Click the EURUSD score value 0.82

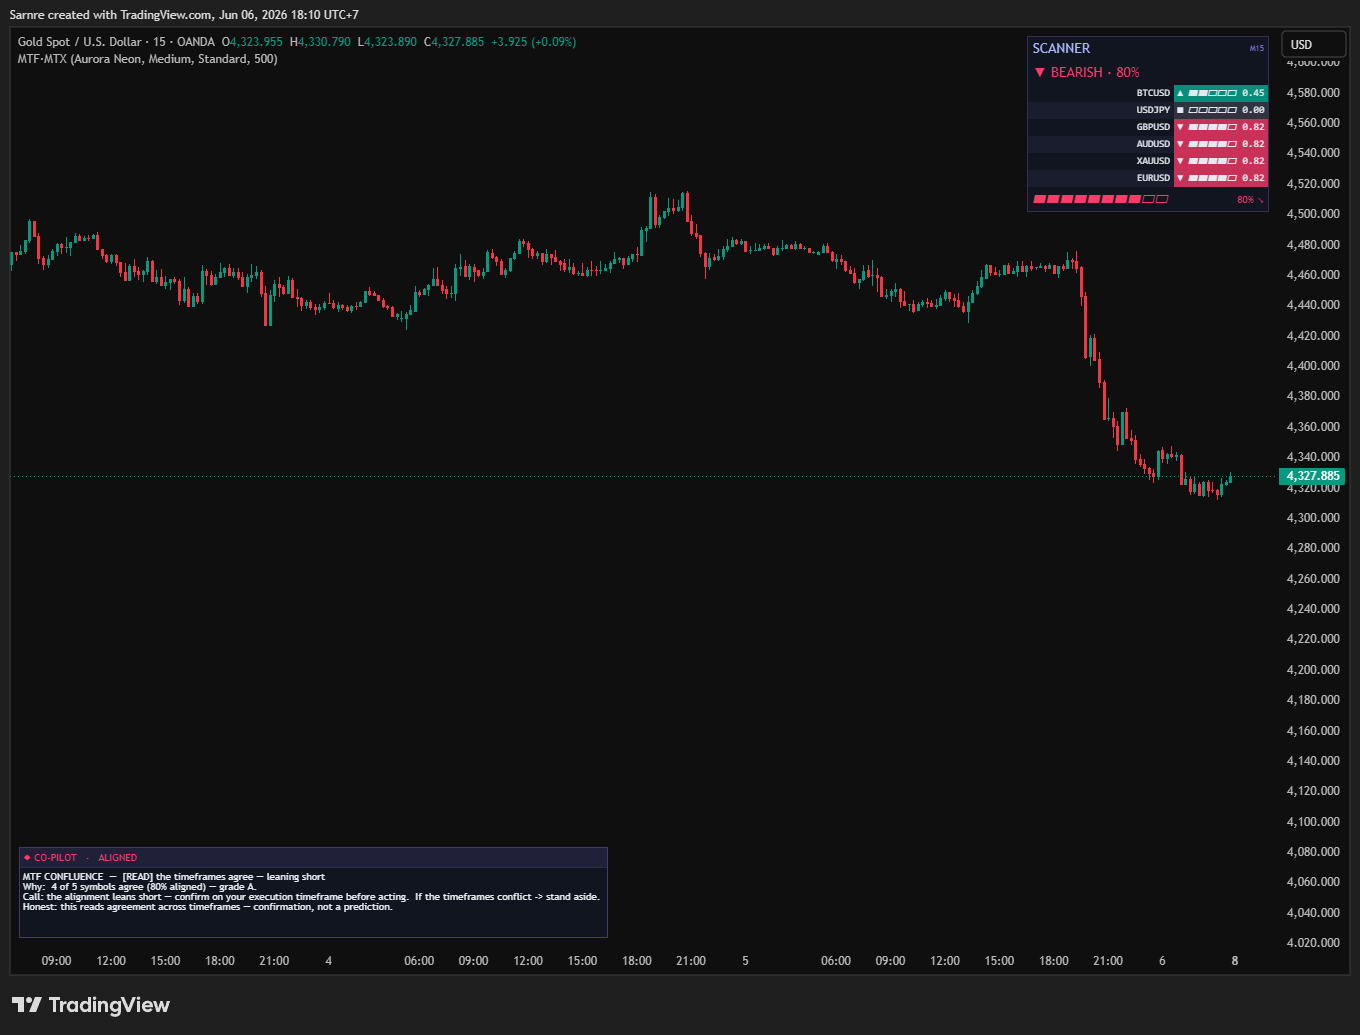pyautogui.click(x=1253, y=178)
